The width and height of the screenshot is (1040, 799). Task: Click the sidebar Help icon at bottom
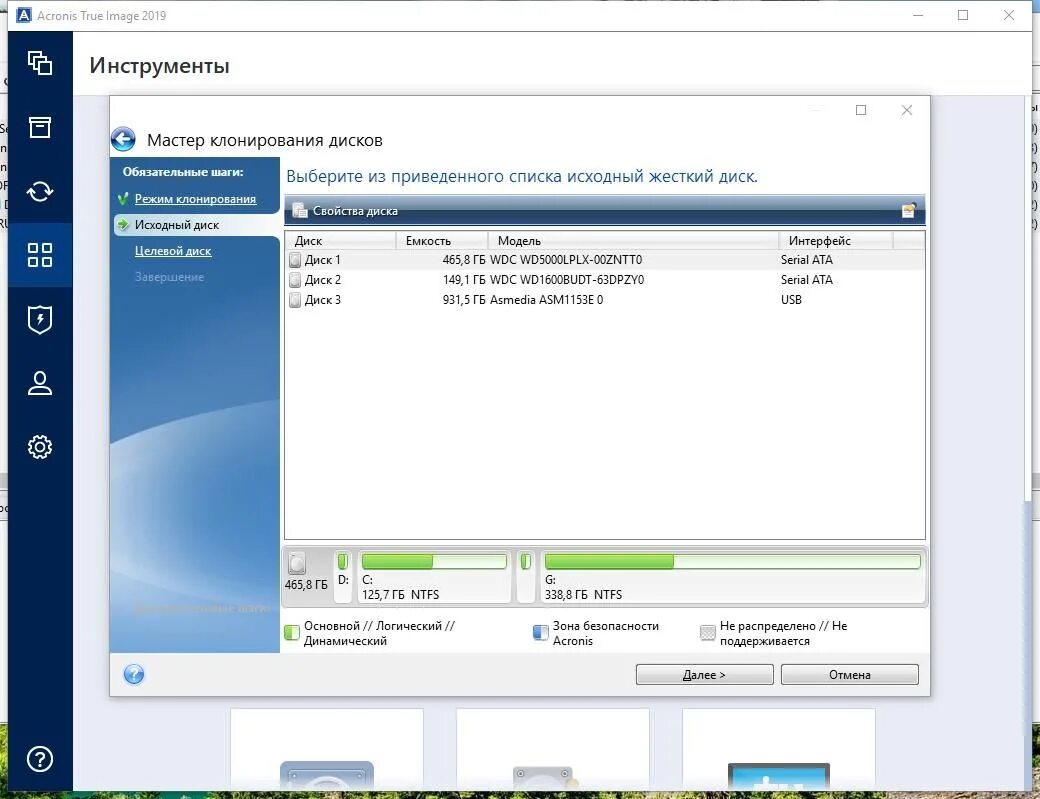click(40, 760)
